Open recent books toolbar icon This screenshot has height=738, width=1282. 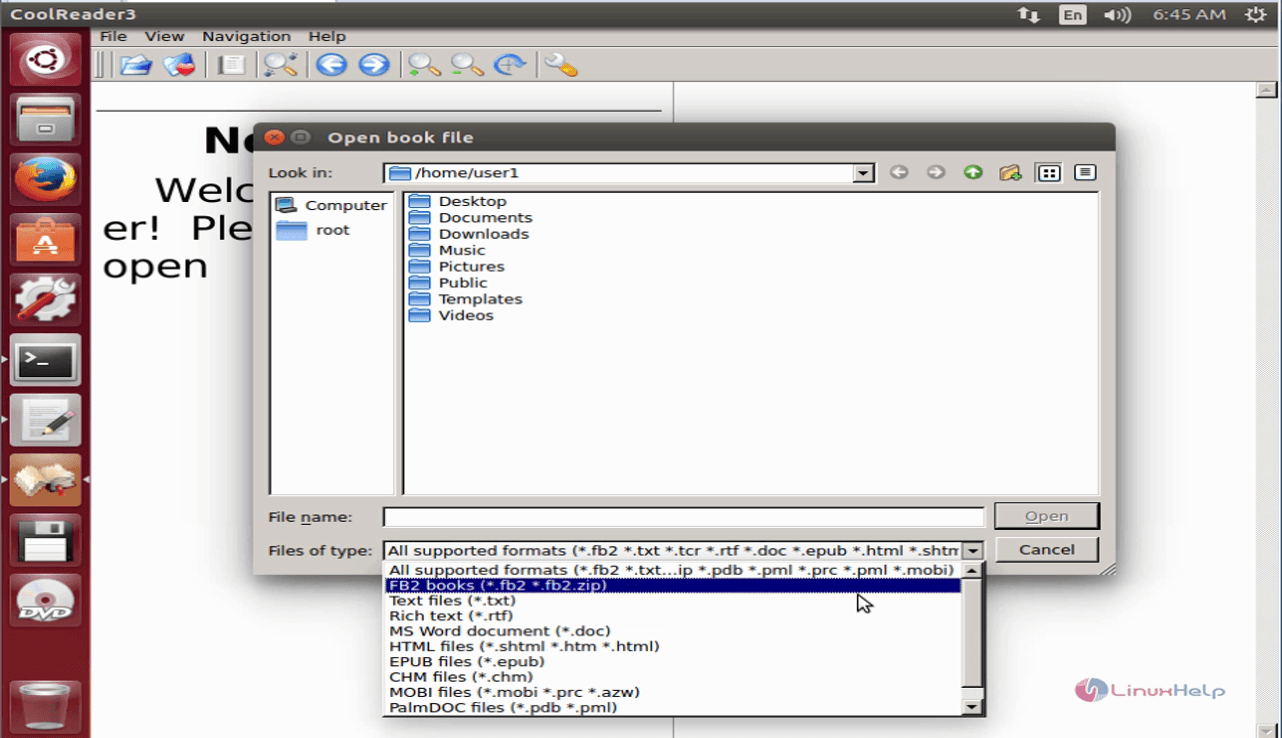[x=180, y=65]
